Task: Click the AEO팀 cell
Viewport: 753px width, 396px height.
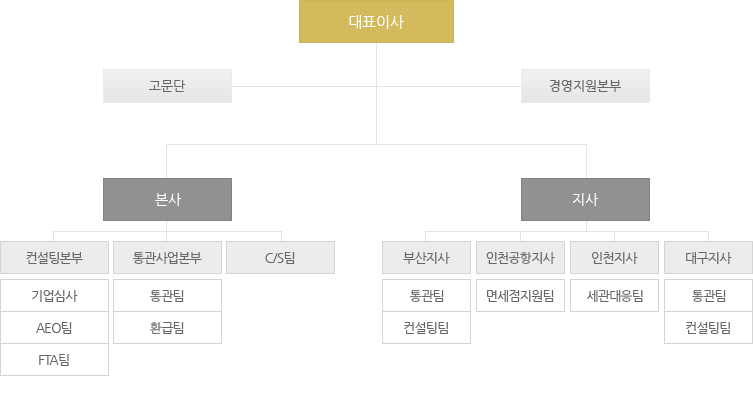Action: 54,328
